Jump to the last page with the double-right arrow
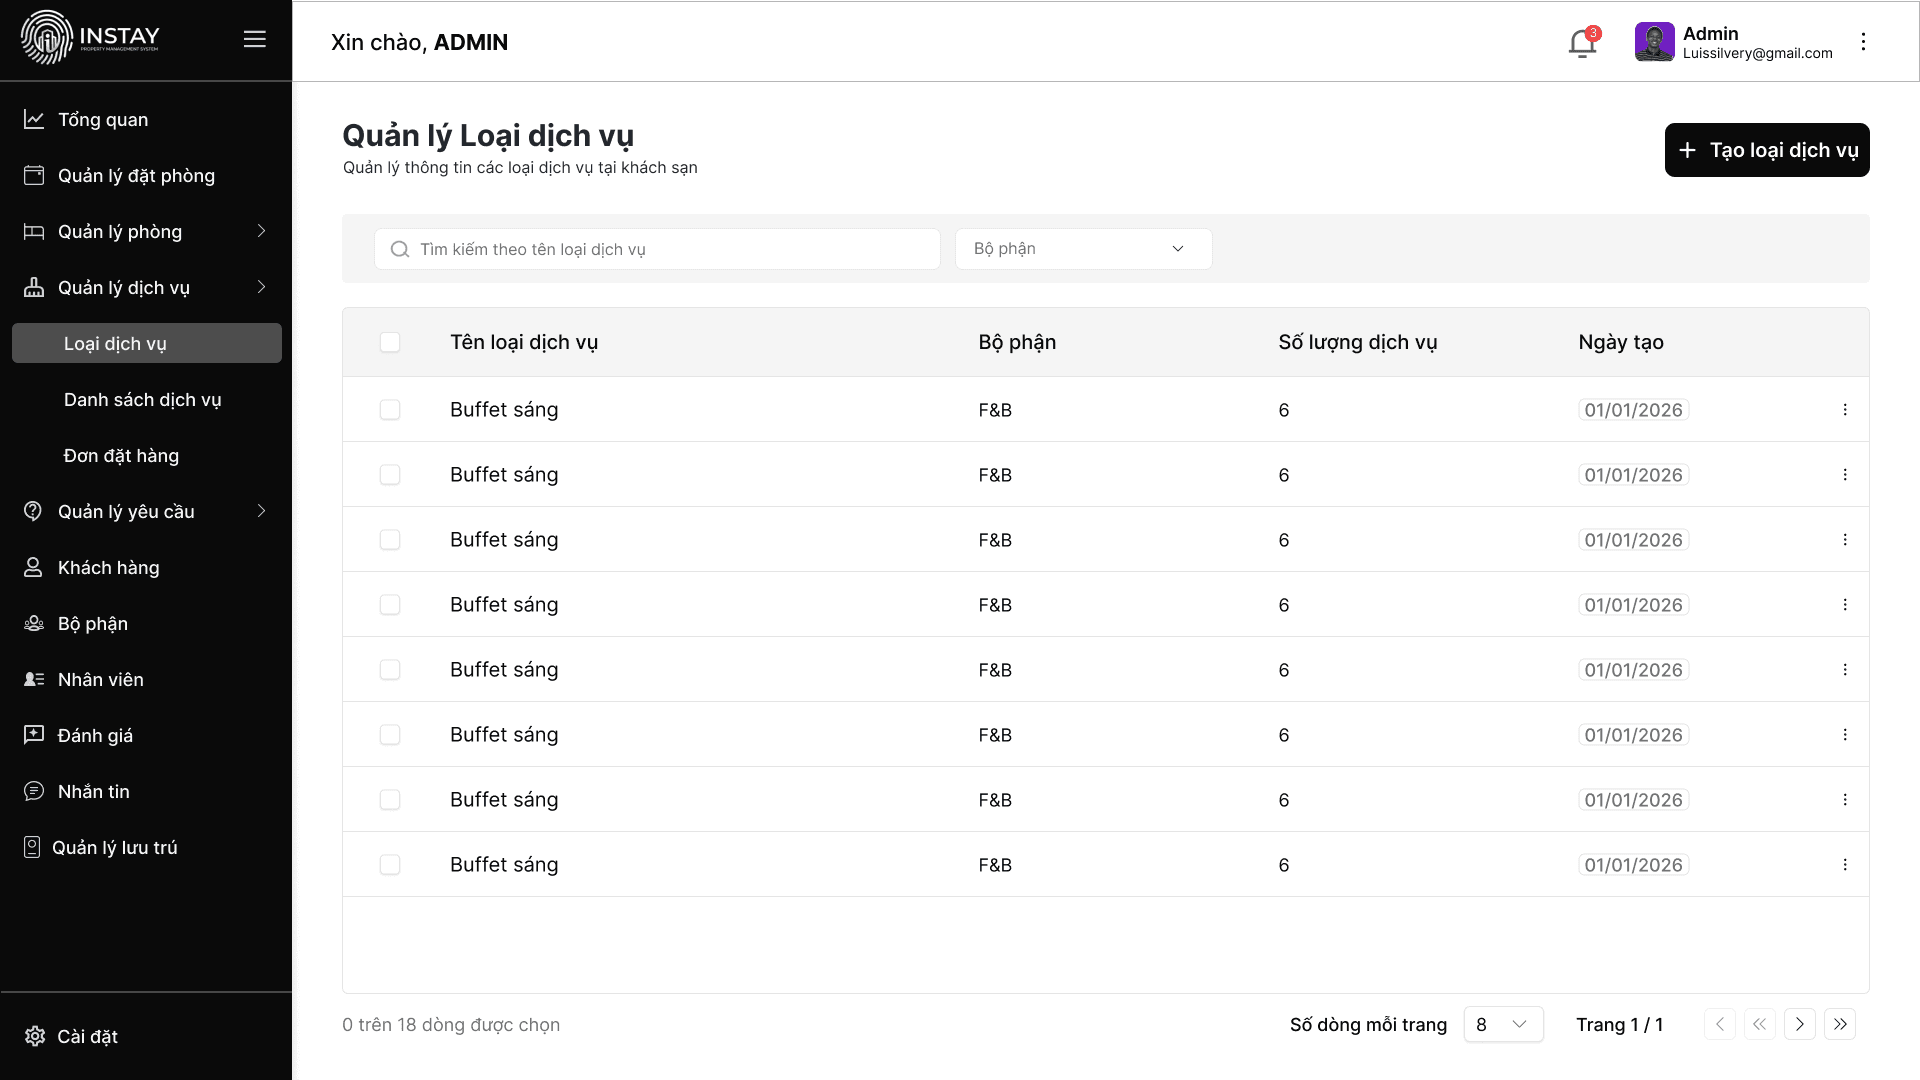The width and height of the screenshot is (1920, 1080). pyautogui.click(x=1840, y=1024)
